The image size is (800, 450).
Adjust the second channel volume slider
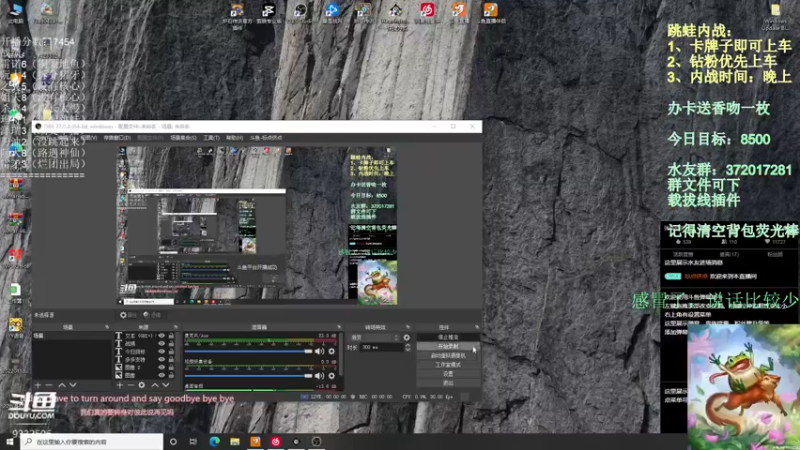tap(248, 376)
